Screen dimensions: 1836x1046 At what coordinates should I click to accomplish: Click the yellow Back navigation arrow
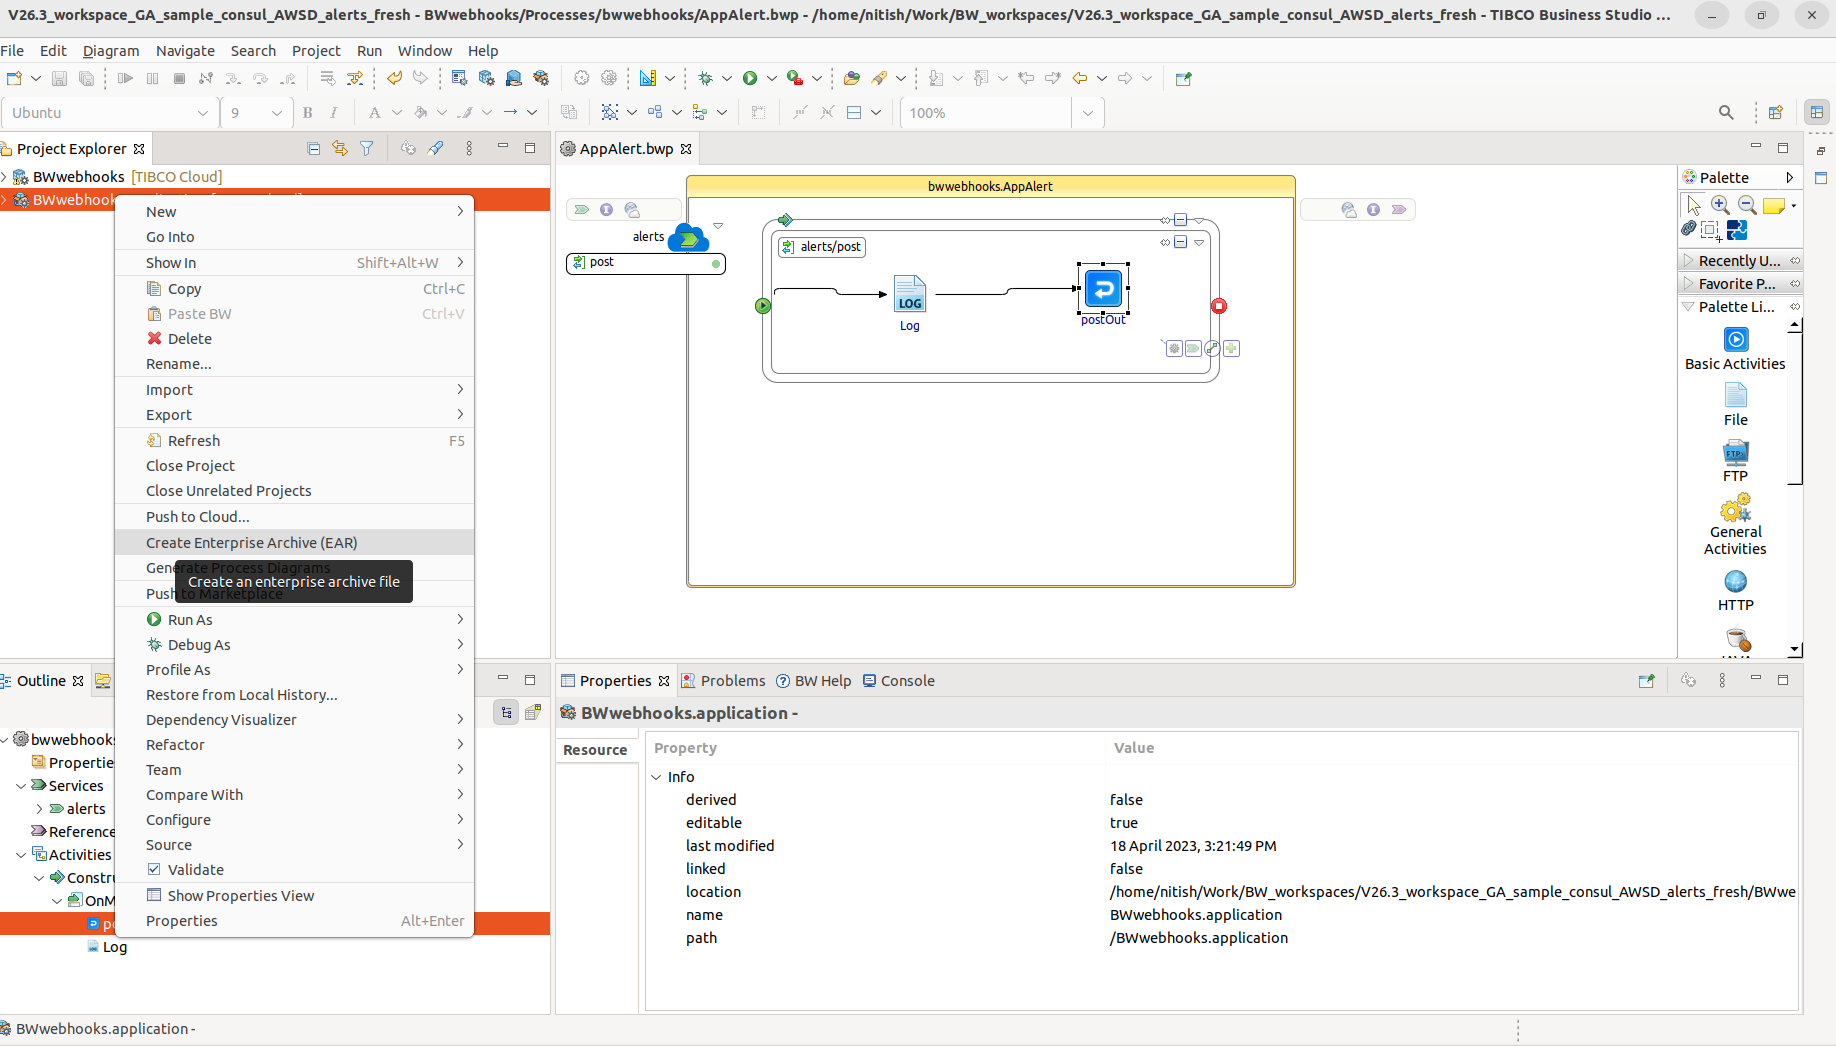(x=1080, y=78)
